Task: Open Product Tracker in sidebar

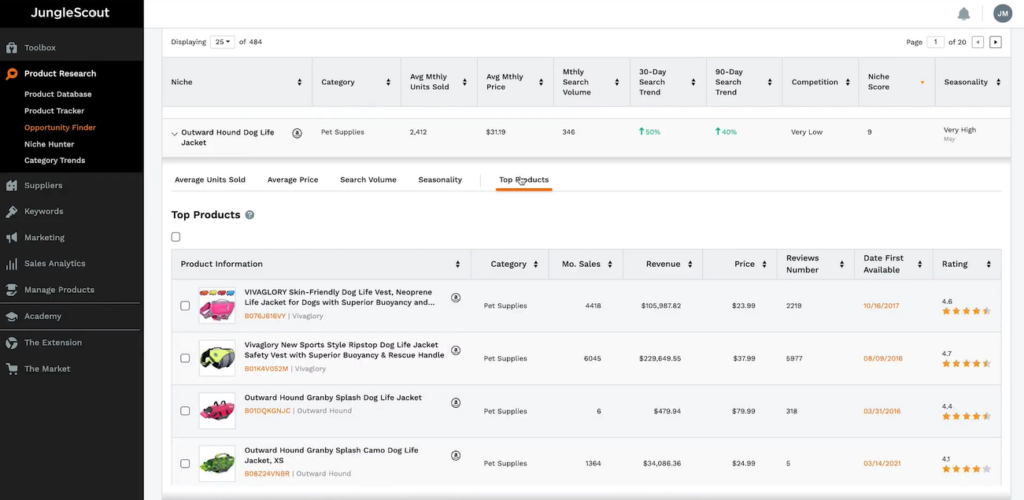Action: [x=54, y=111]
